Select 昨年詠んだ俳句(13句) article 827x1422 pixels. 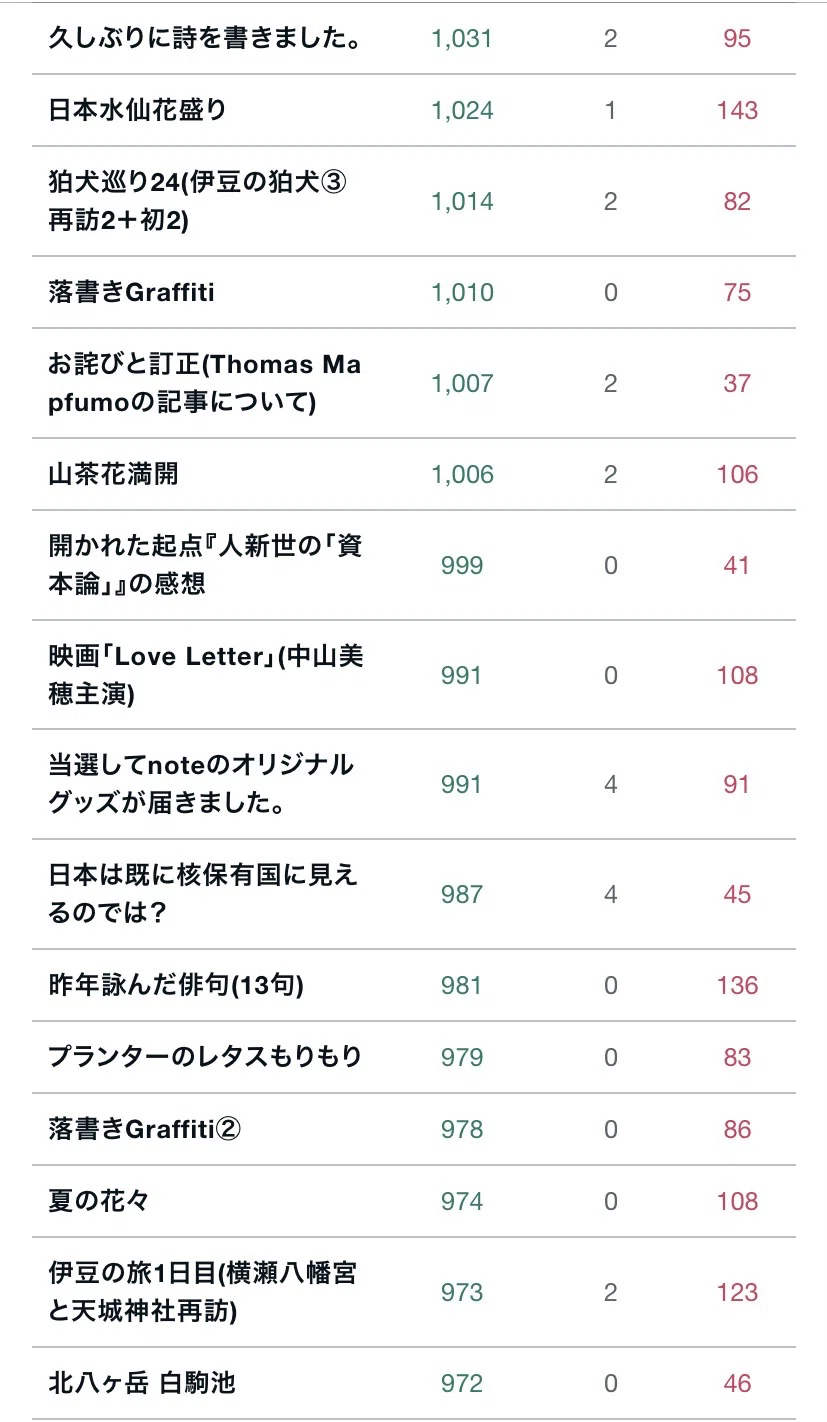176,985
